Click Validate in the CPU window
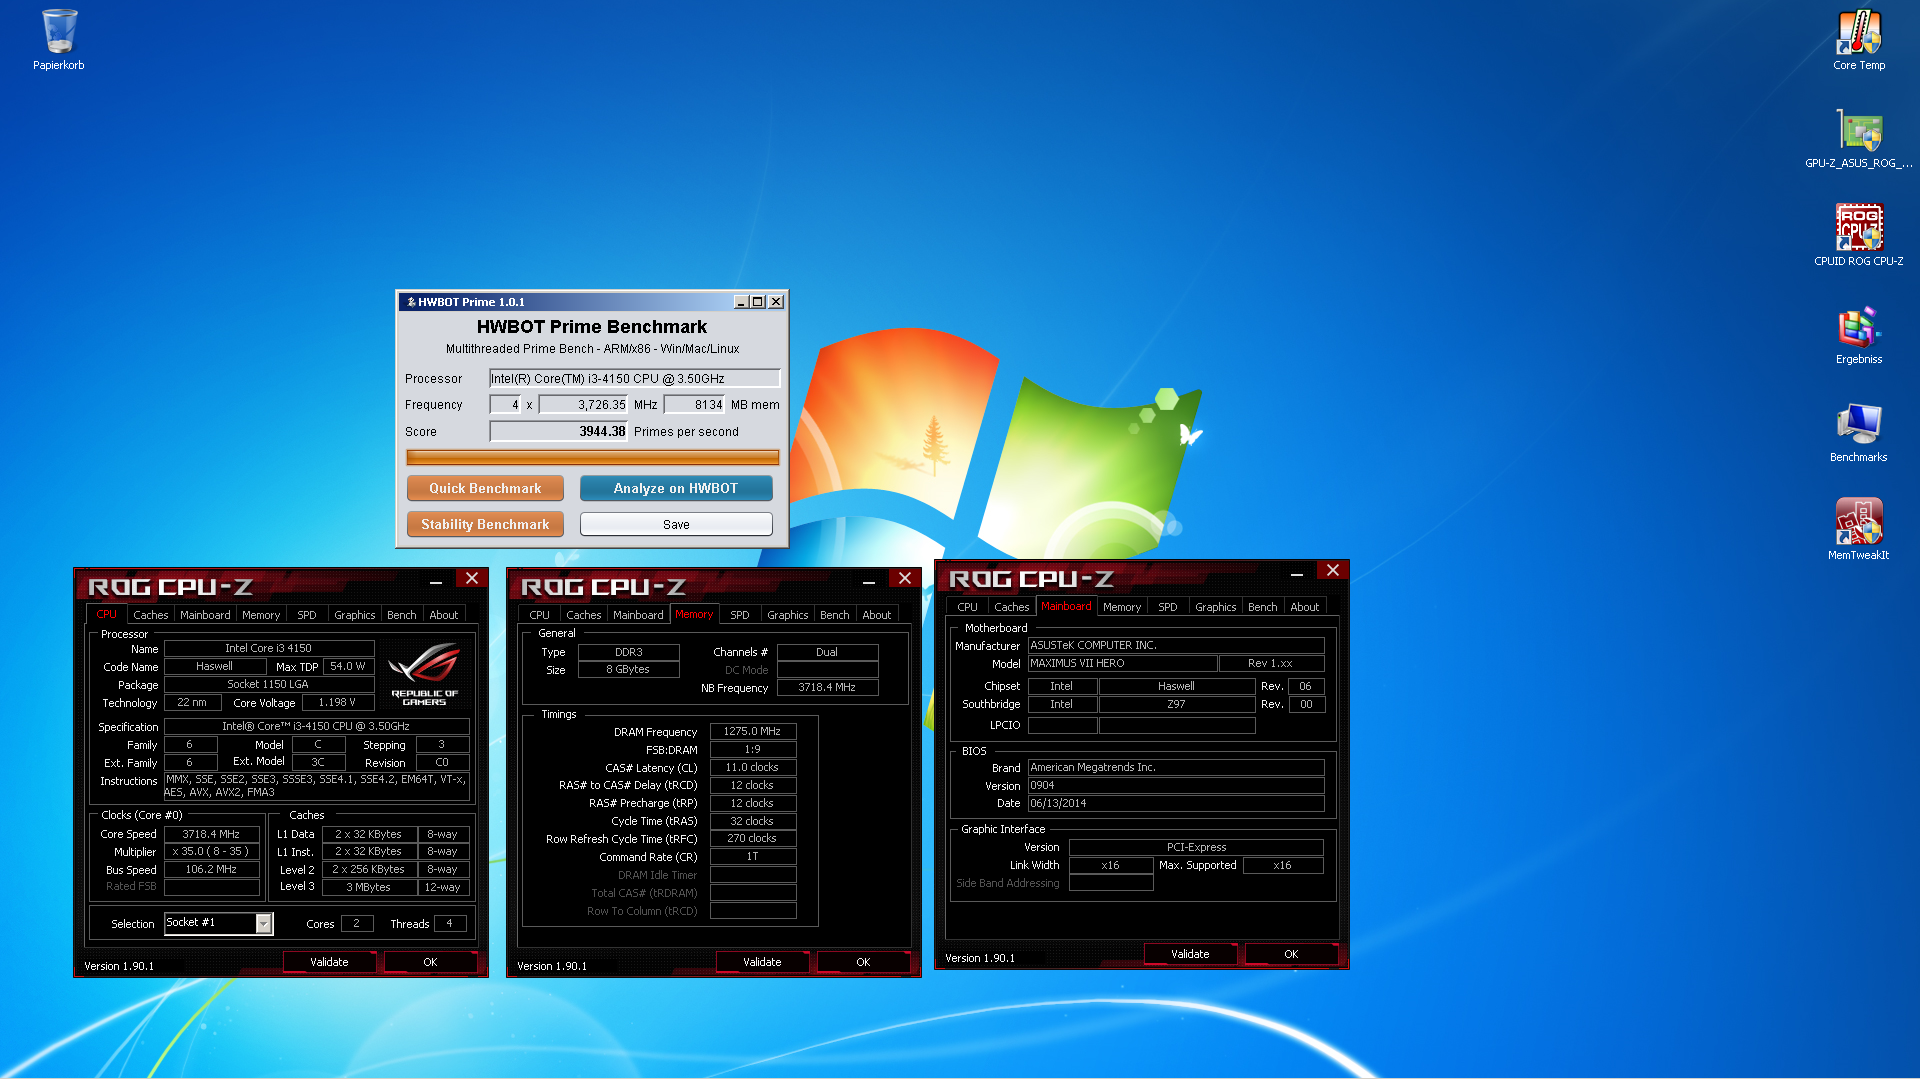The height and width of the screenshot is (1080, 1920). tap(329, 962)
